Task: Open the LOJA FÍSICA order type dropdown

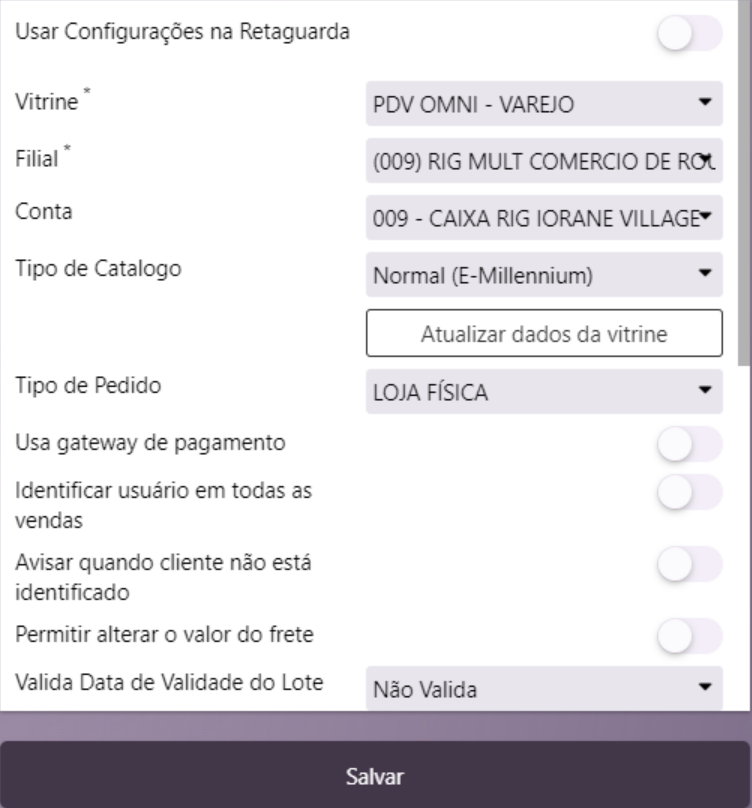Action: tap(543, 390)
